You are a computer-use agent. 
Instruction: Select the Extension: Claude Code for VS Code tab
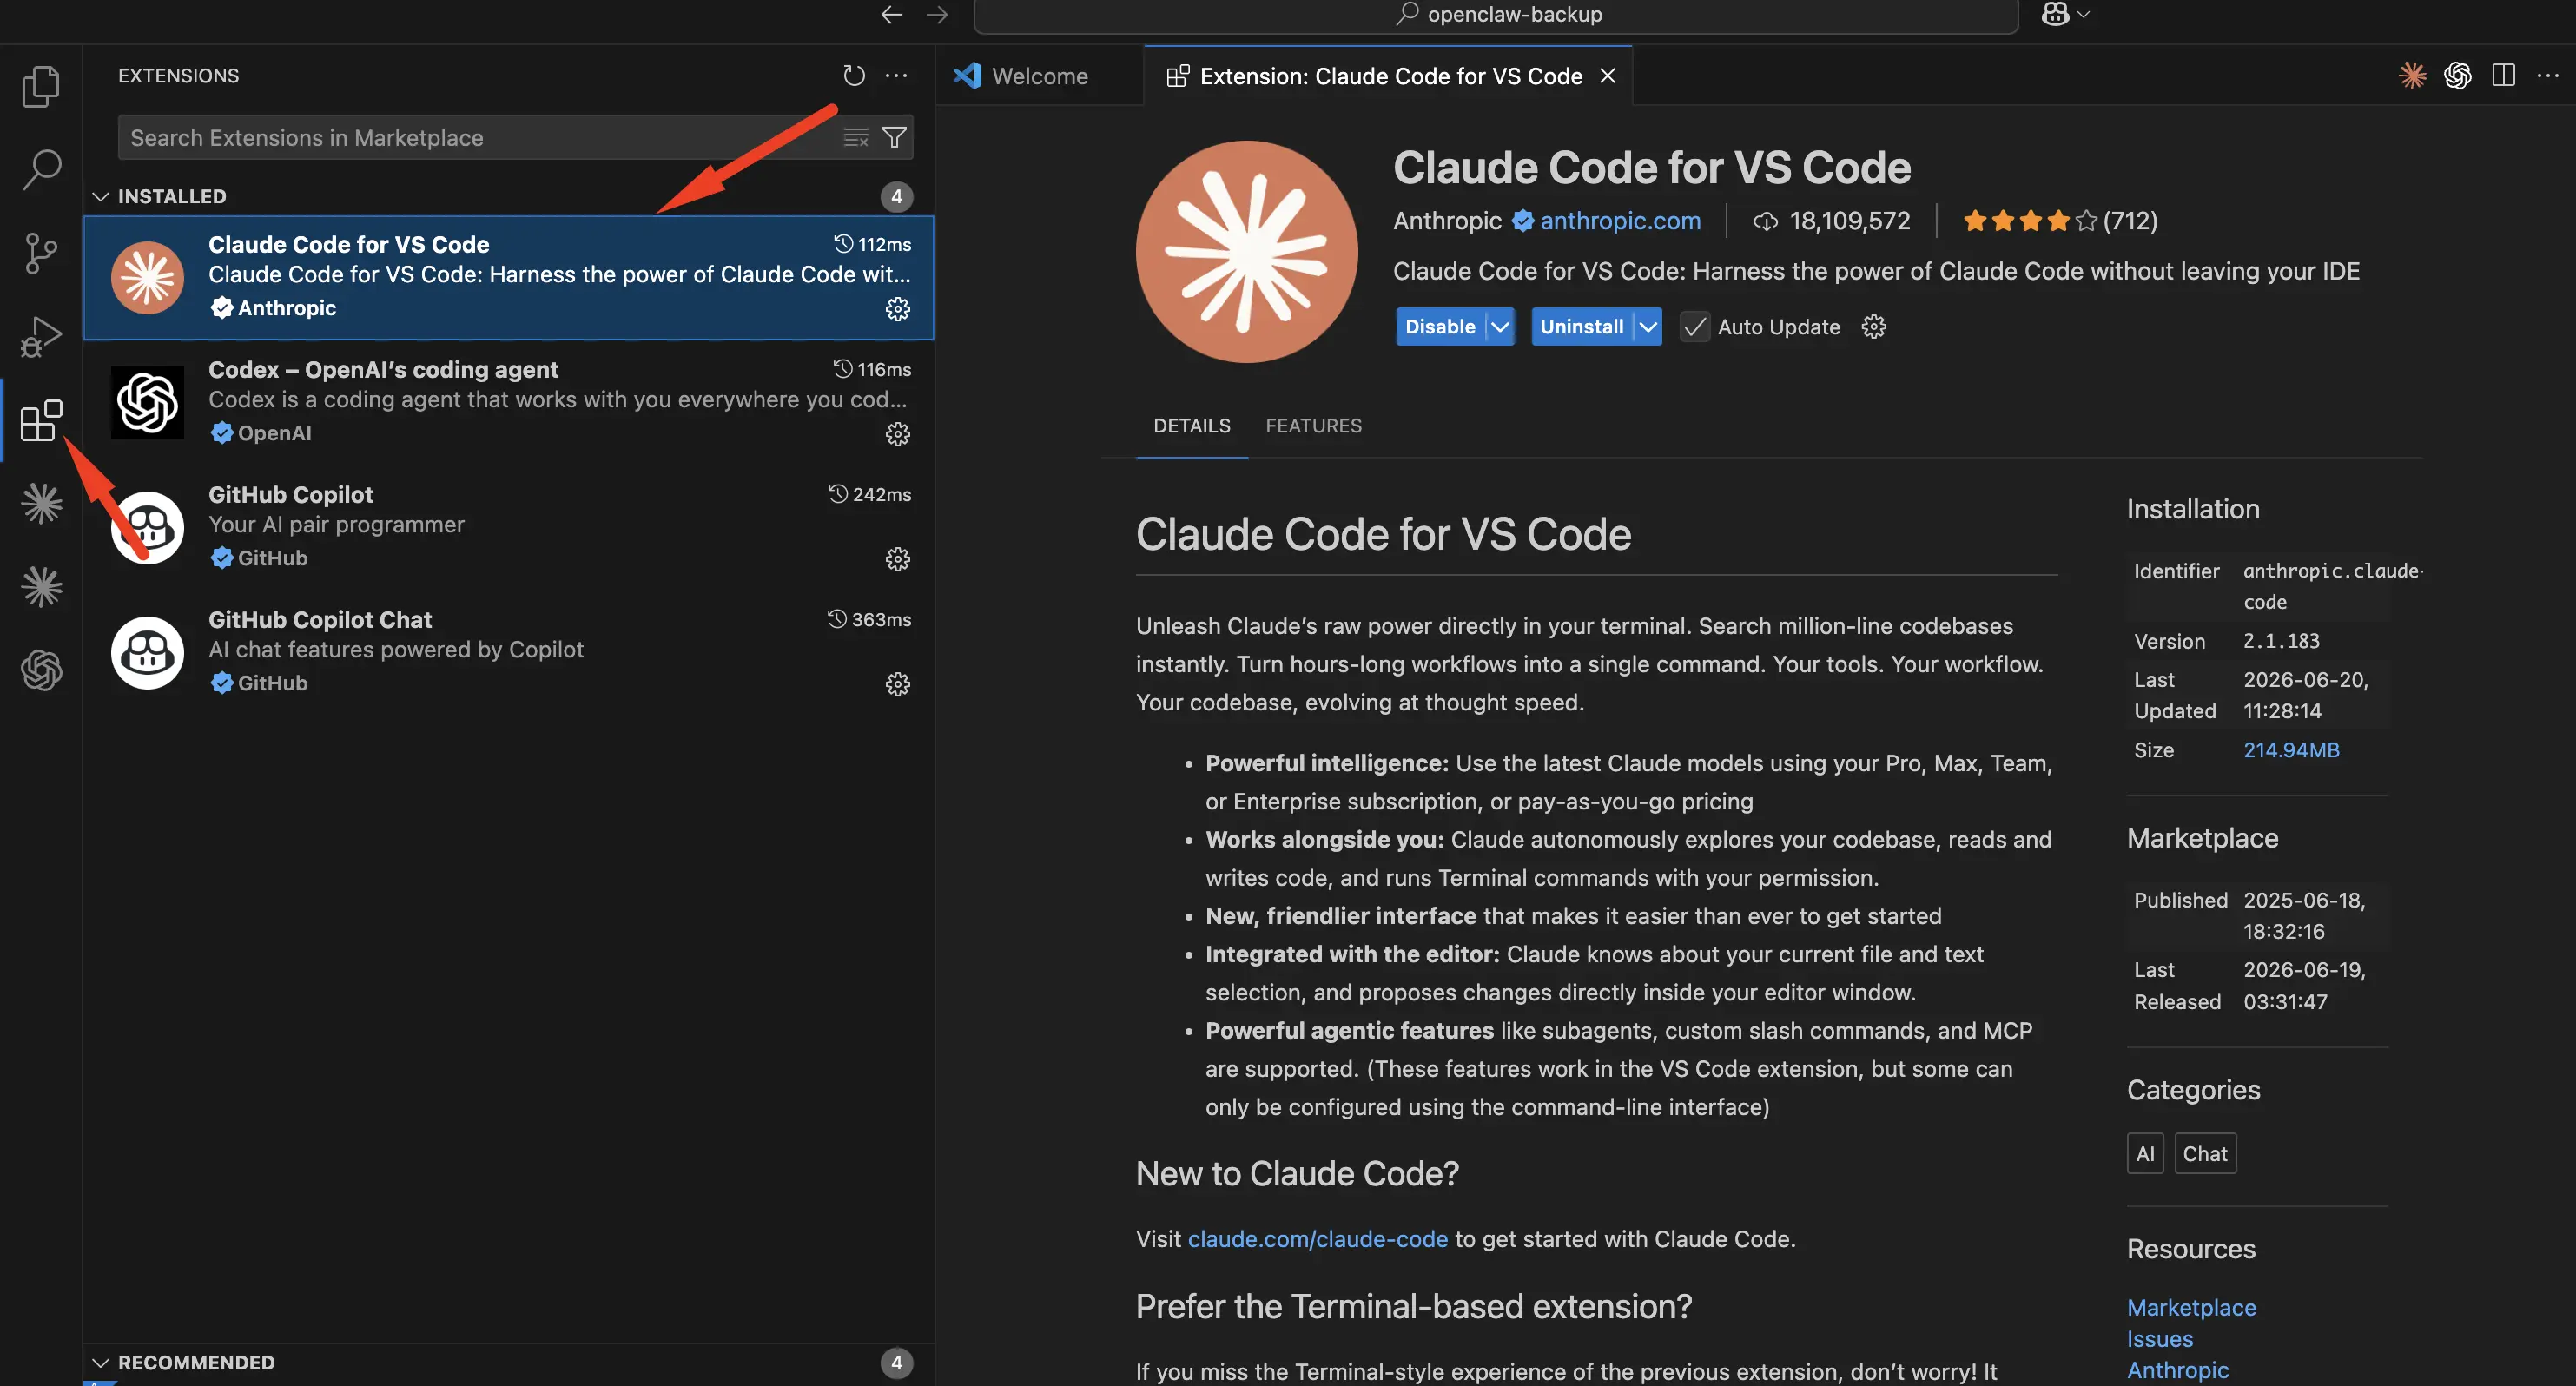(x=1388, y=76)
